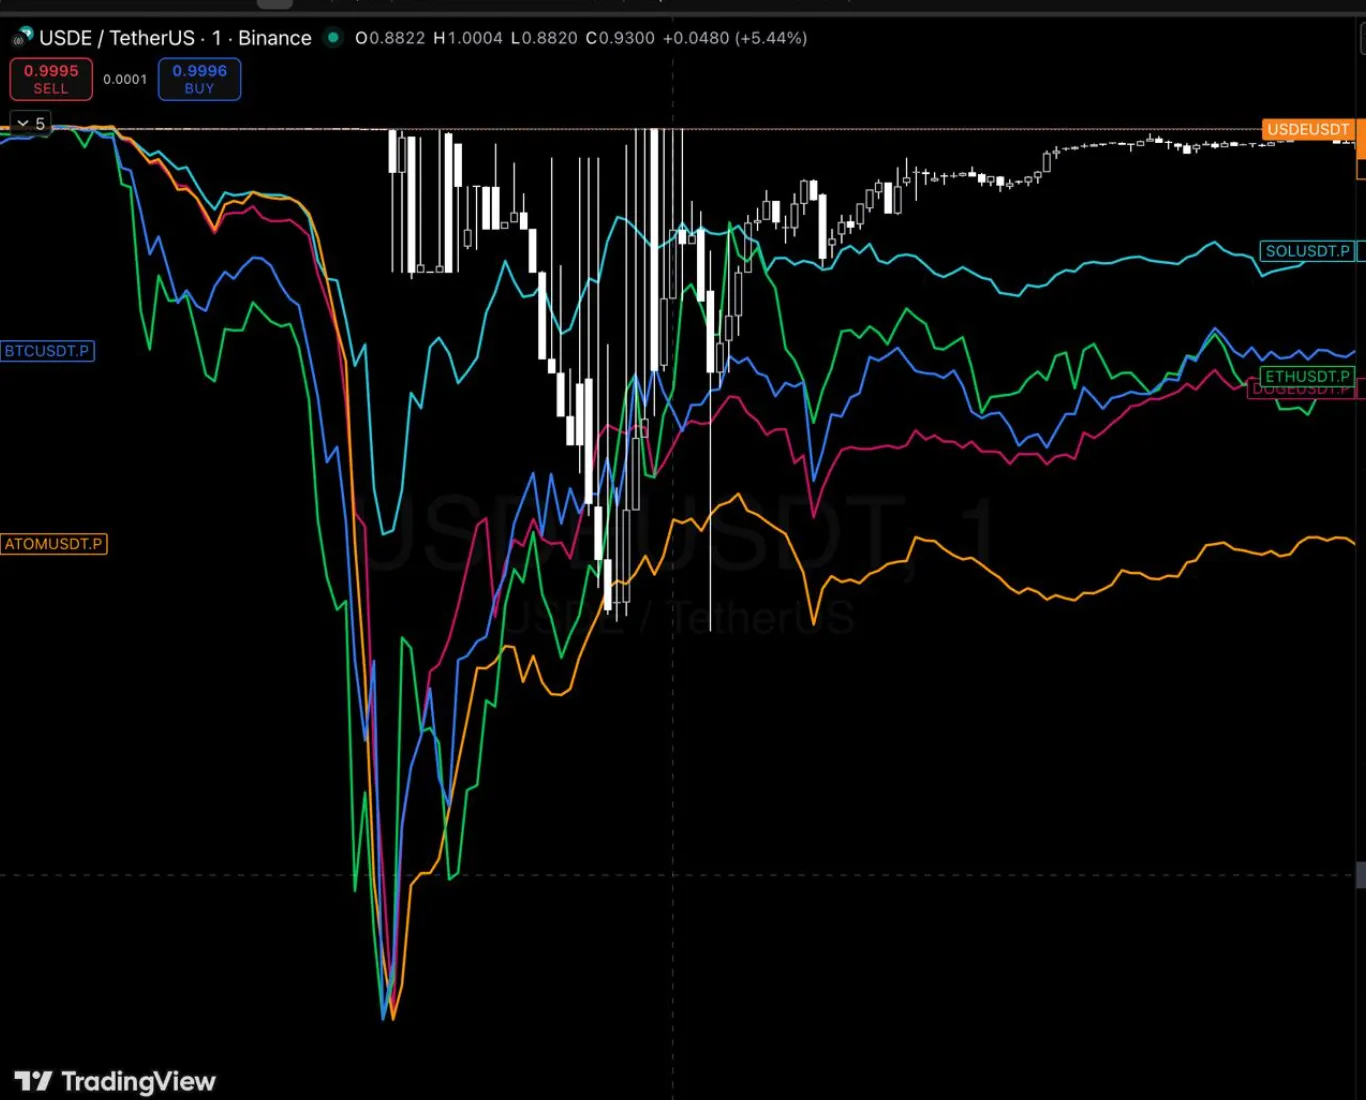The height and width of the screenshot is (1100, 1366).
Task: Click the green market status dot
Action: pos(334,38)
